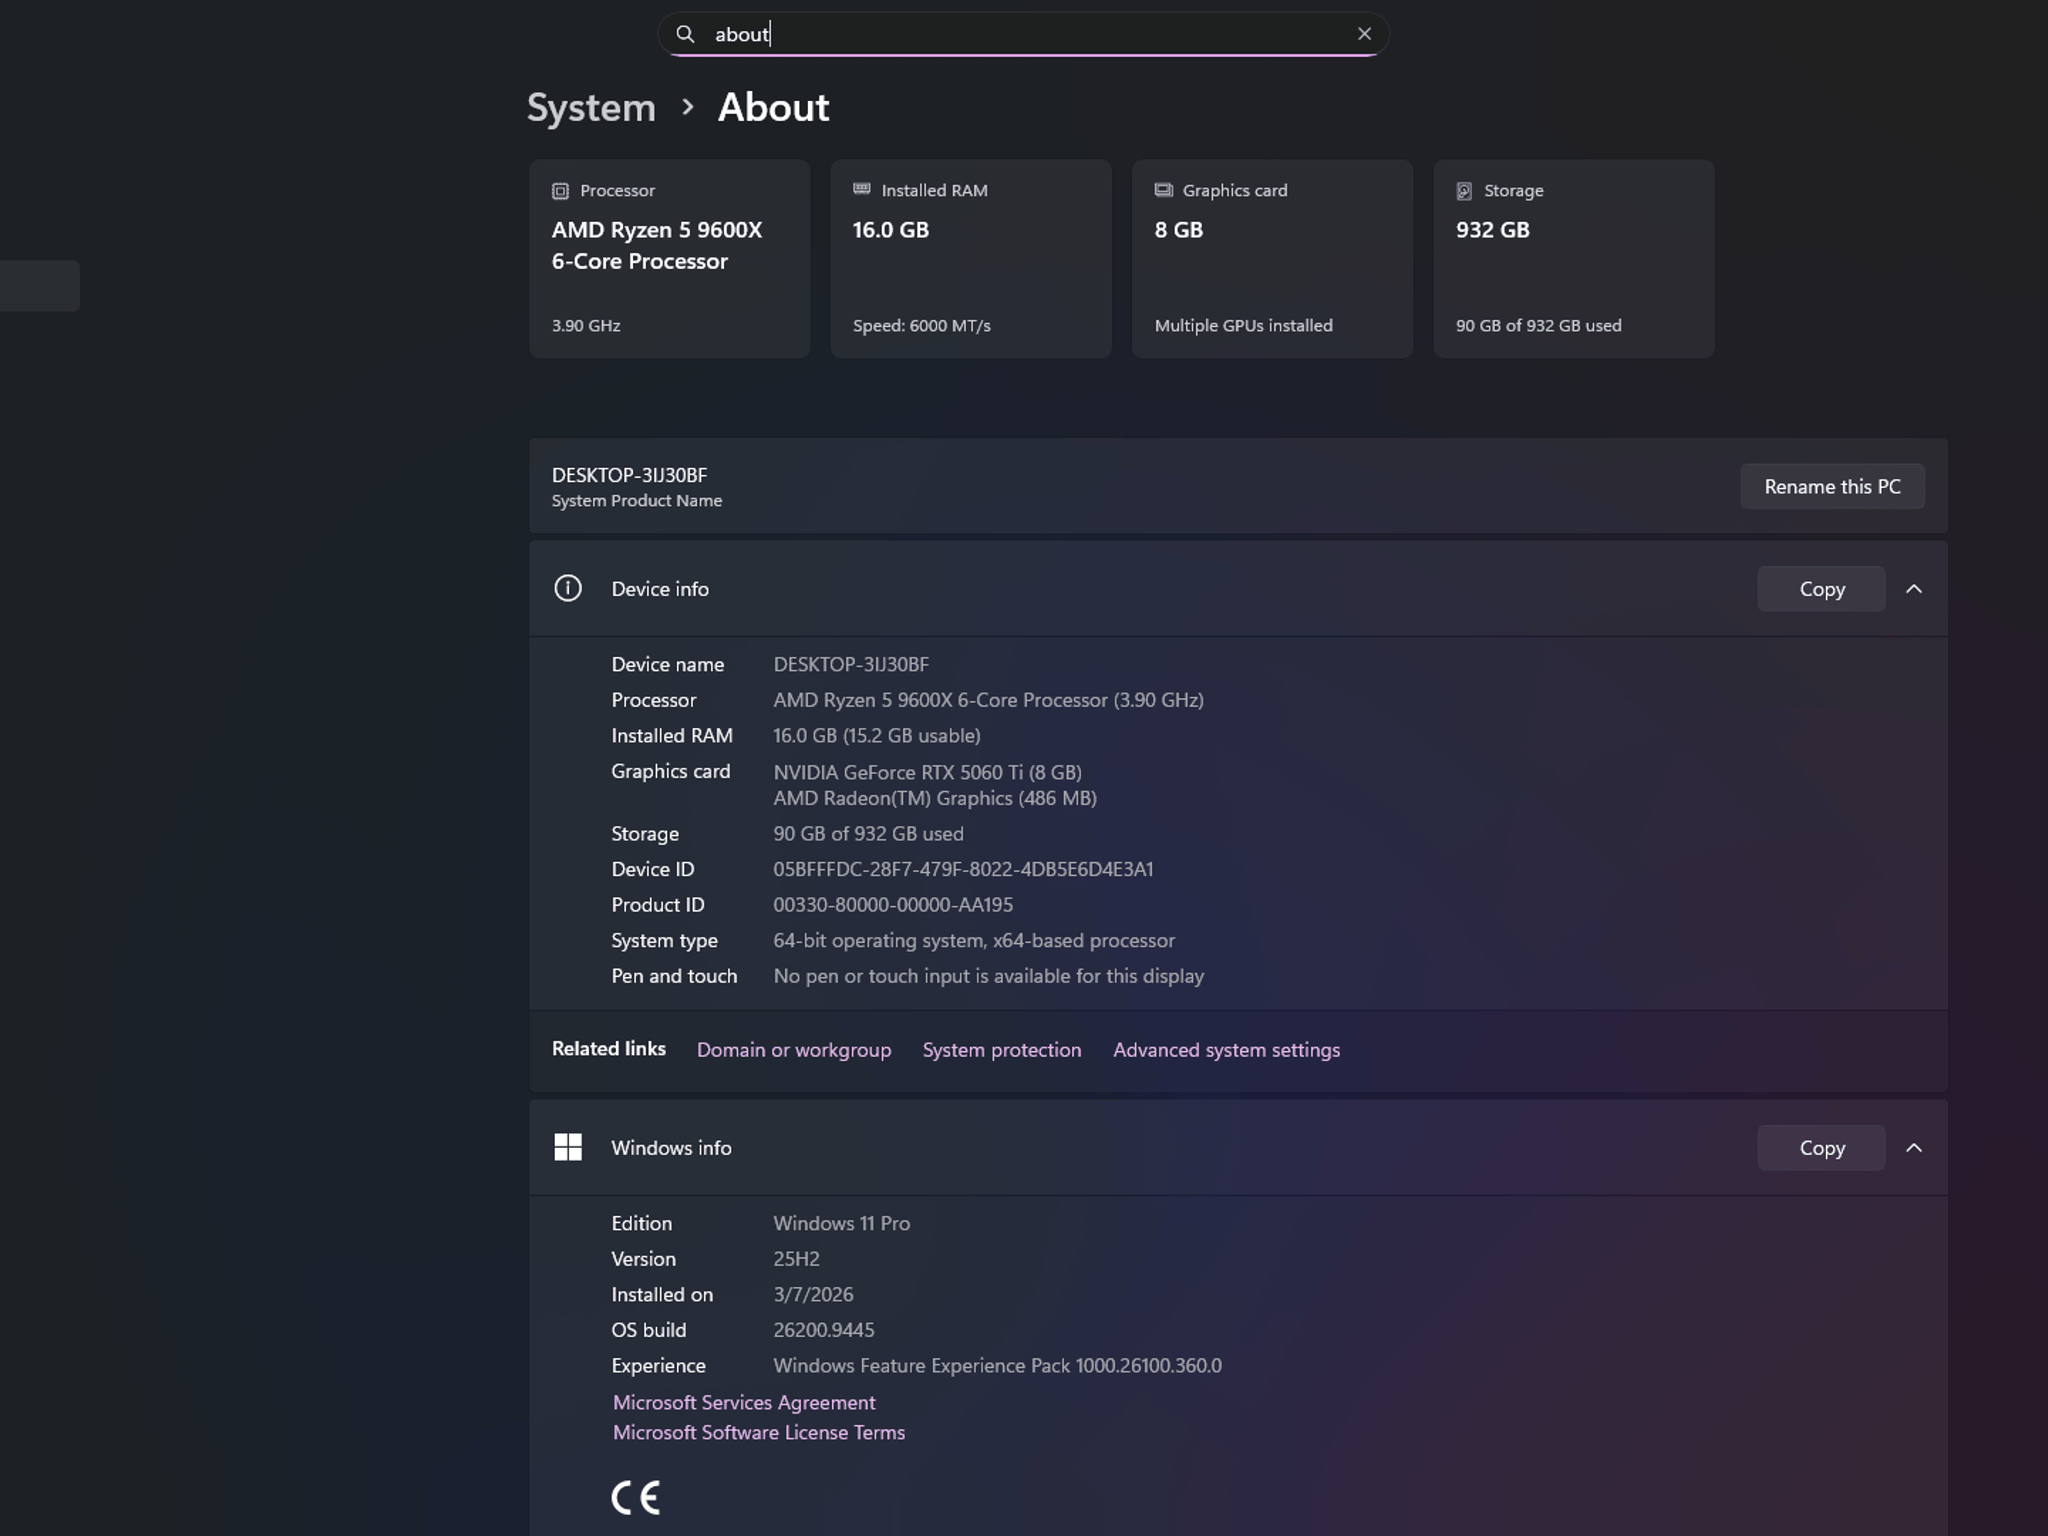Copy the Windows info details
Screen dimensions: 2048x1536
coord(1821,1148)
